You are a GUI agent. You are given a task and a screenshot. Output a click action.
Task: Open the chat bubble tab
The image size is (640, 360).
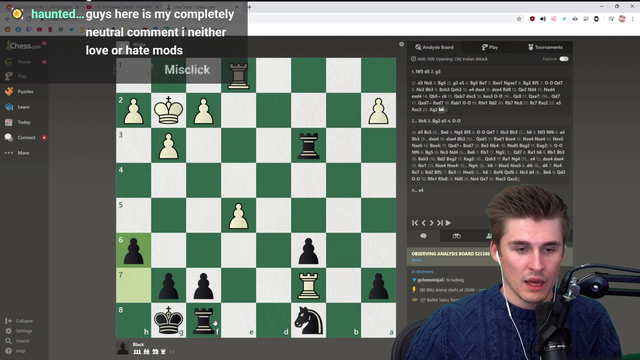423,236
